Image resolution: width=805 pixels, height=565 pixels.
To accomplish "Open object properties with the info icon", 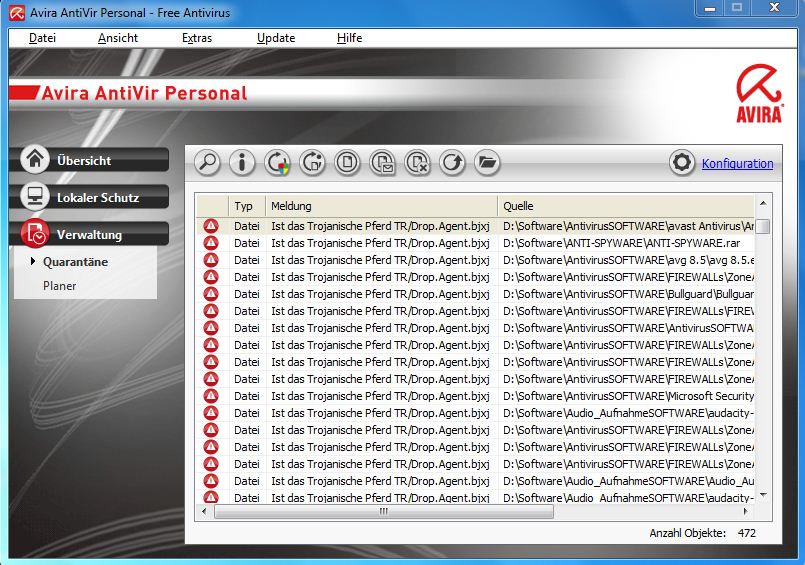I will tap(242, 163).
